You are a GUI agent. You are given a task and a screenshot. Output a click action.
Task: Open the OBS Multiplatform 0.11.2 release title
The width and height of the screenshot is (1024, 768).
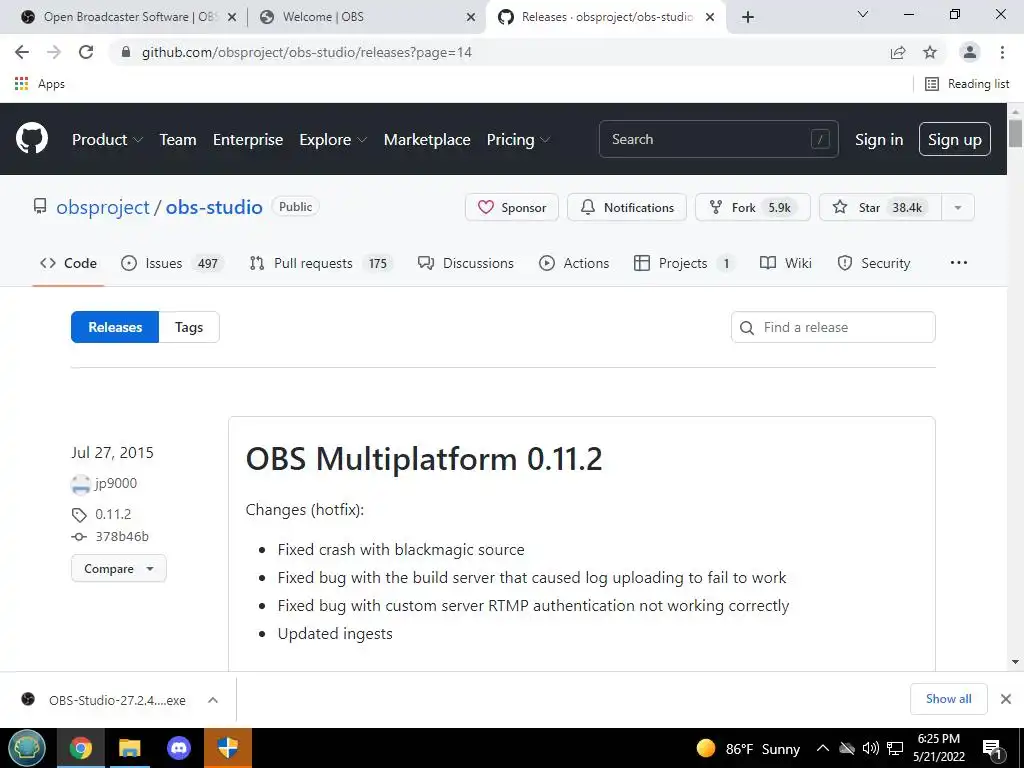coord(424,458)
